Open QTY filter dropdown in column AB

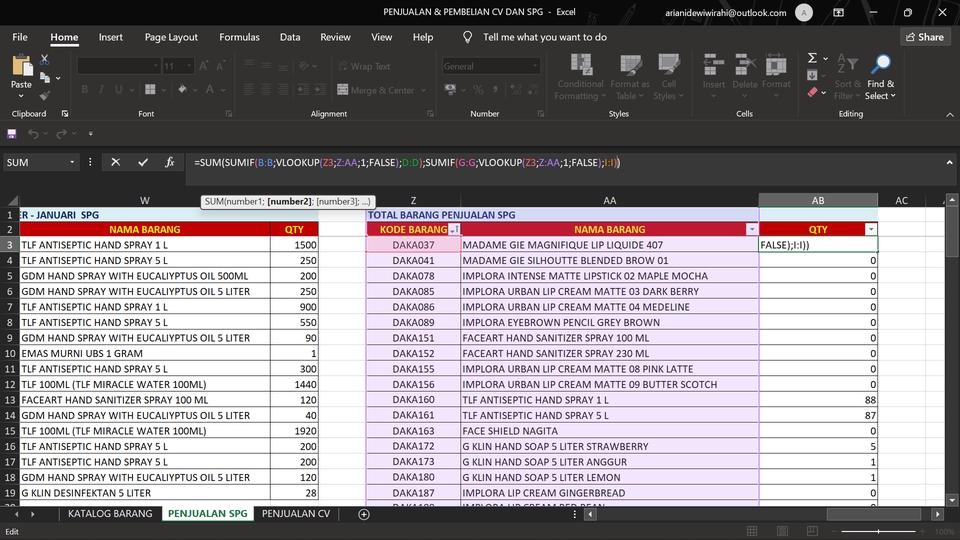pyautogui.click(x=871, y=230)
